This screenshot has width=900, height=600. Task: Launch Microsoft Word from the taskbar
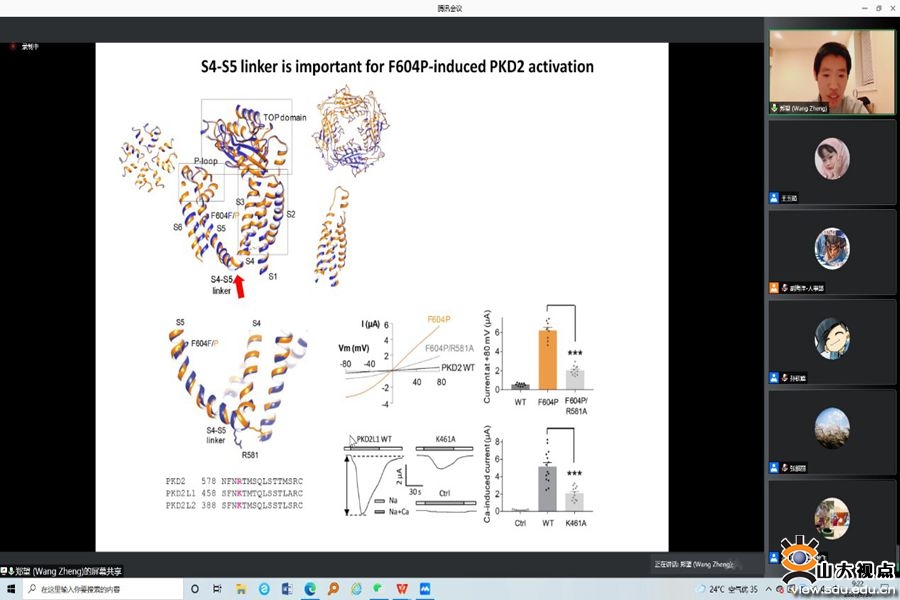tap(287, 589)
